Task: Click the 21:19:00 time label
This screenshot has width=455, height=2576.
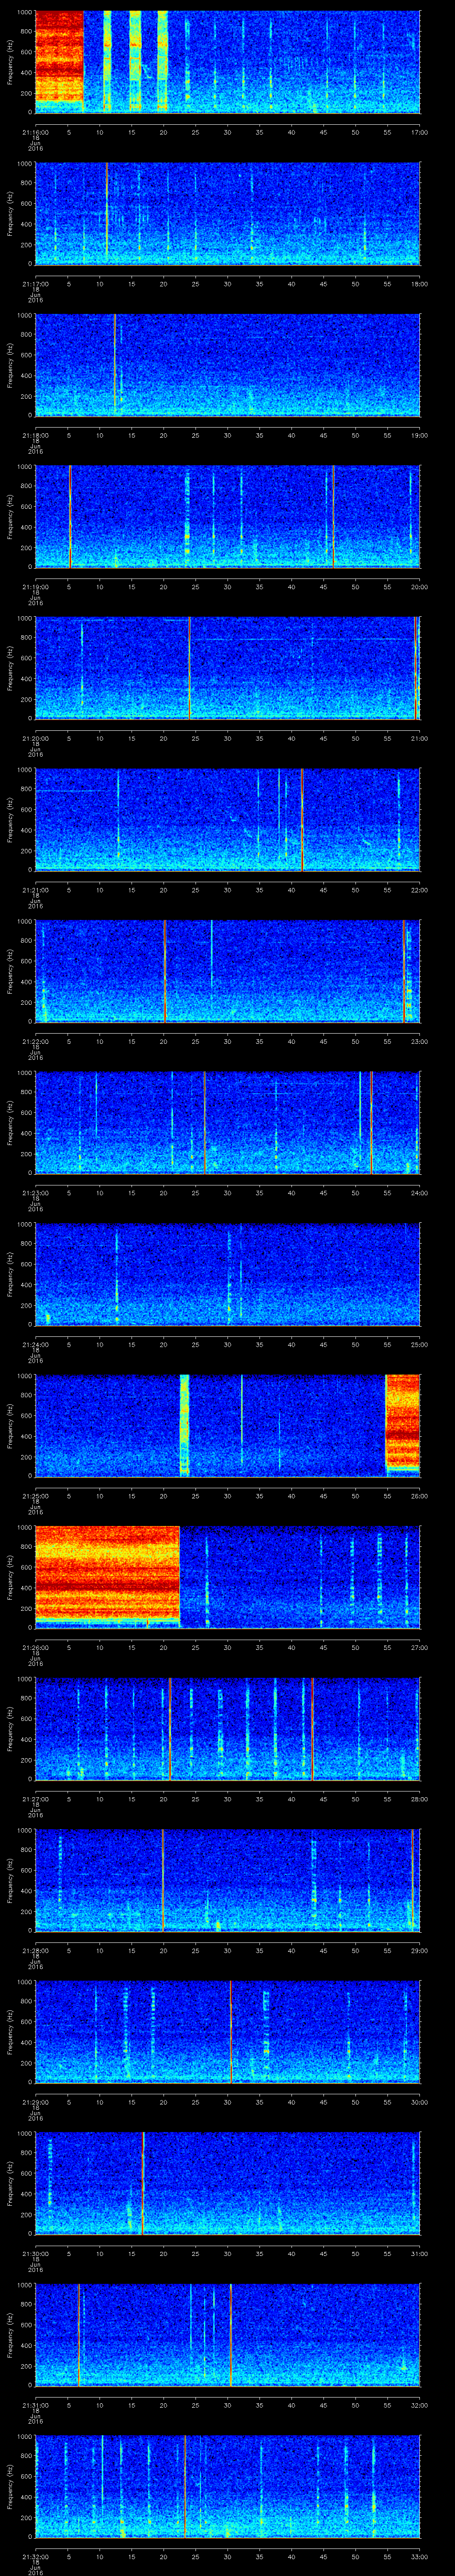Action: pos(35,587)
